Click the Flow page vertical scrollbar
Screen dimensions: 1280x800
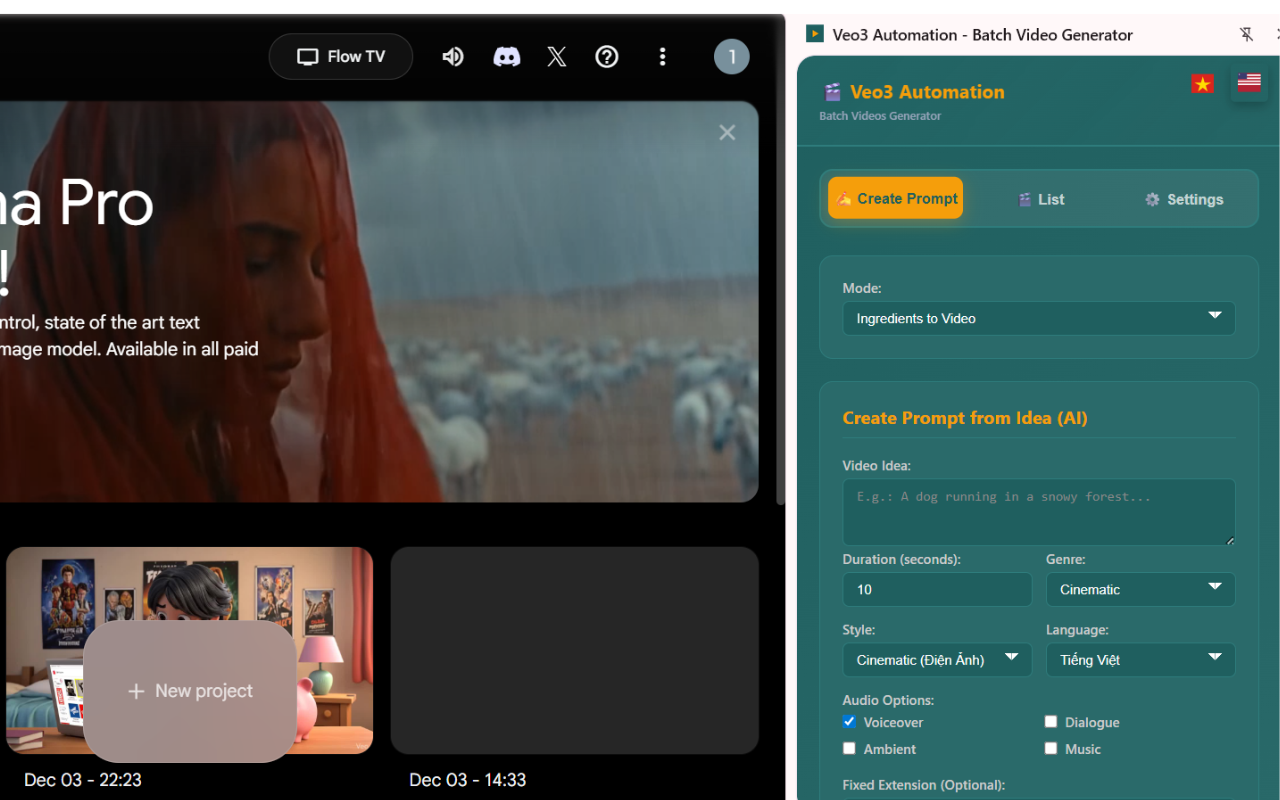780,260
